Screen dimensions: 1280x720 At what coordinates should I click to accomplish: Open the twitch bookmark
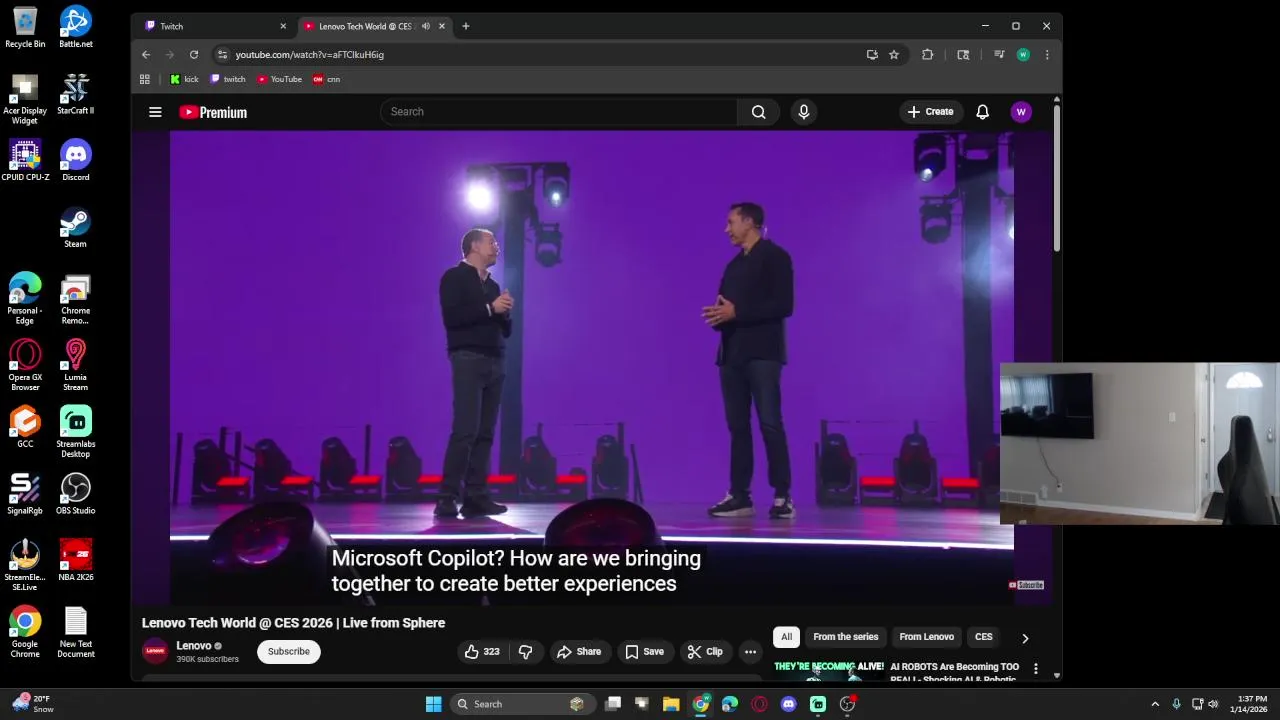[227, 79]
